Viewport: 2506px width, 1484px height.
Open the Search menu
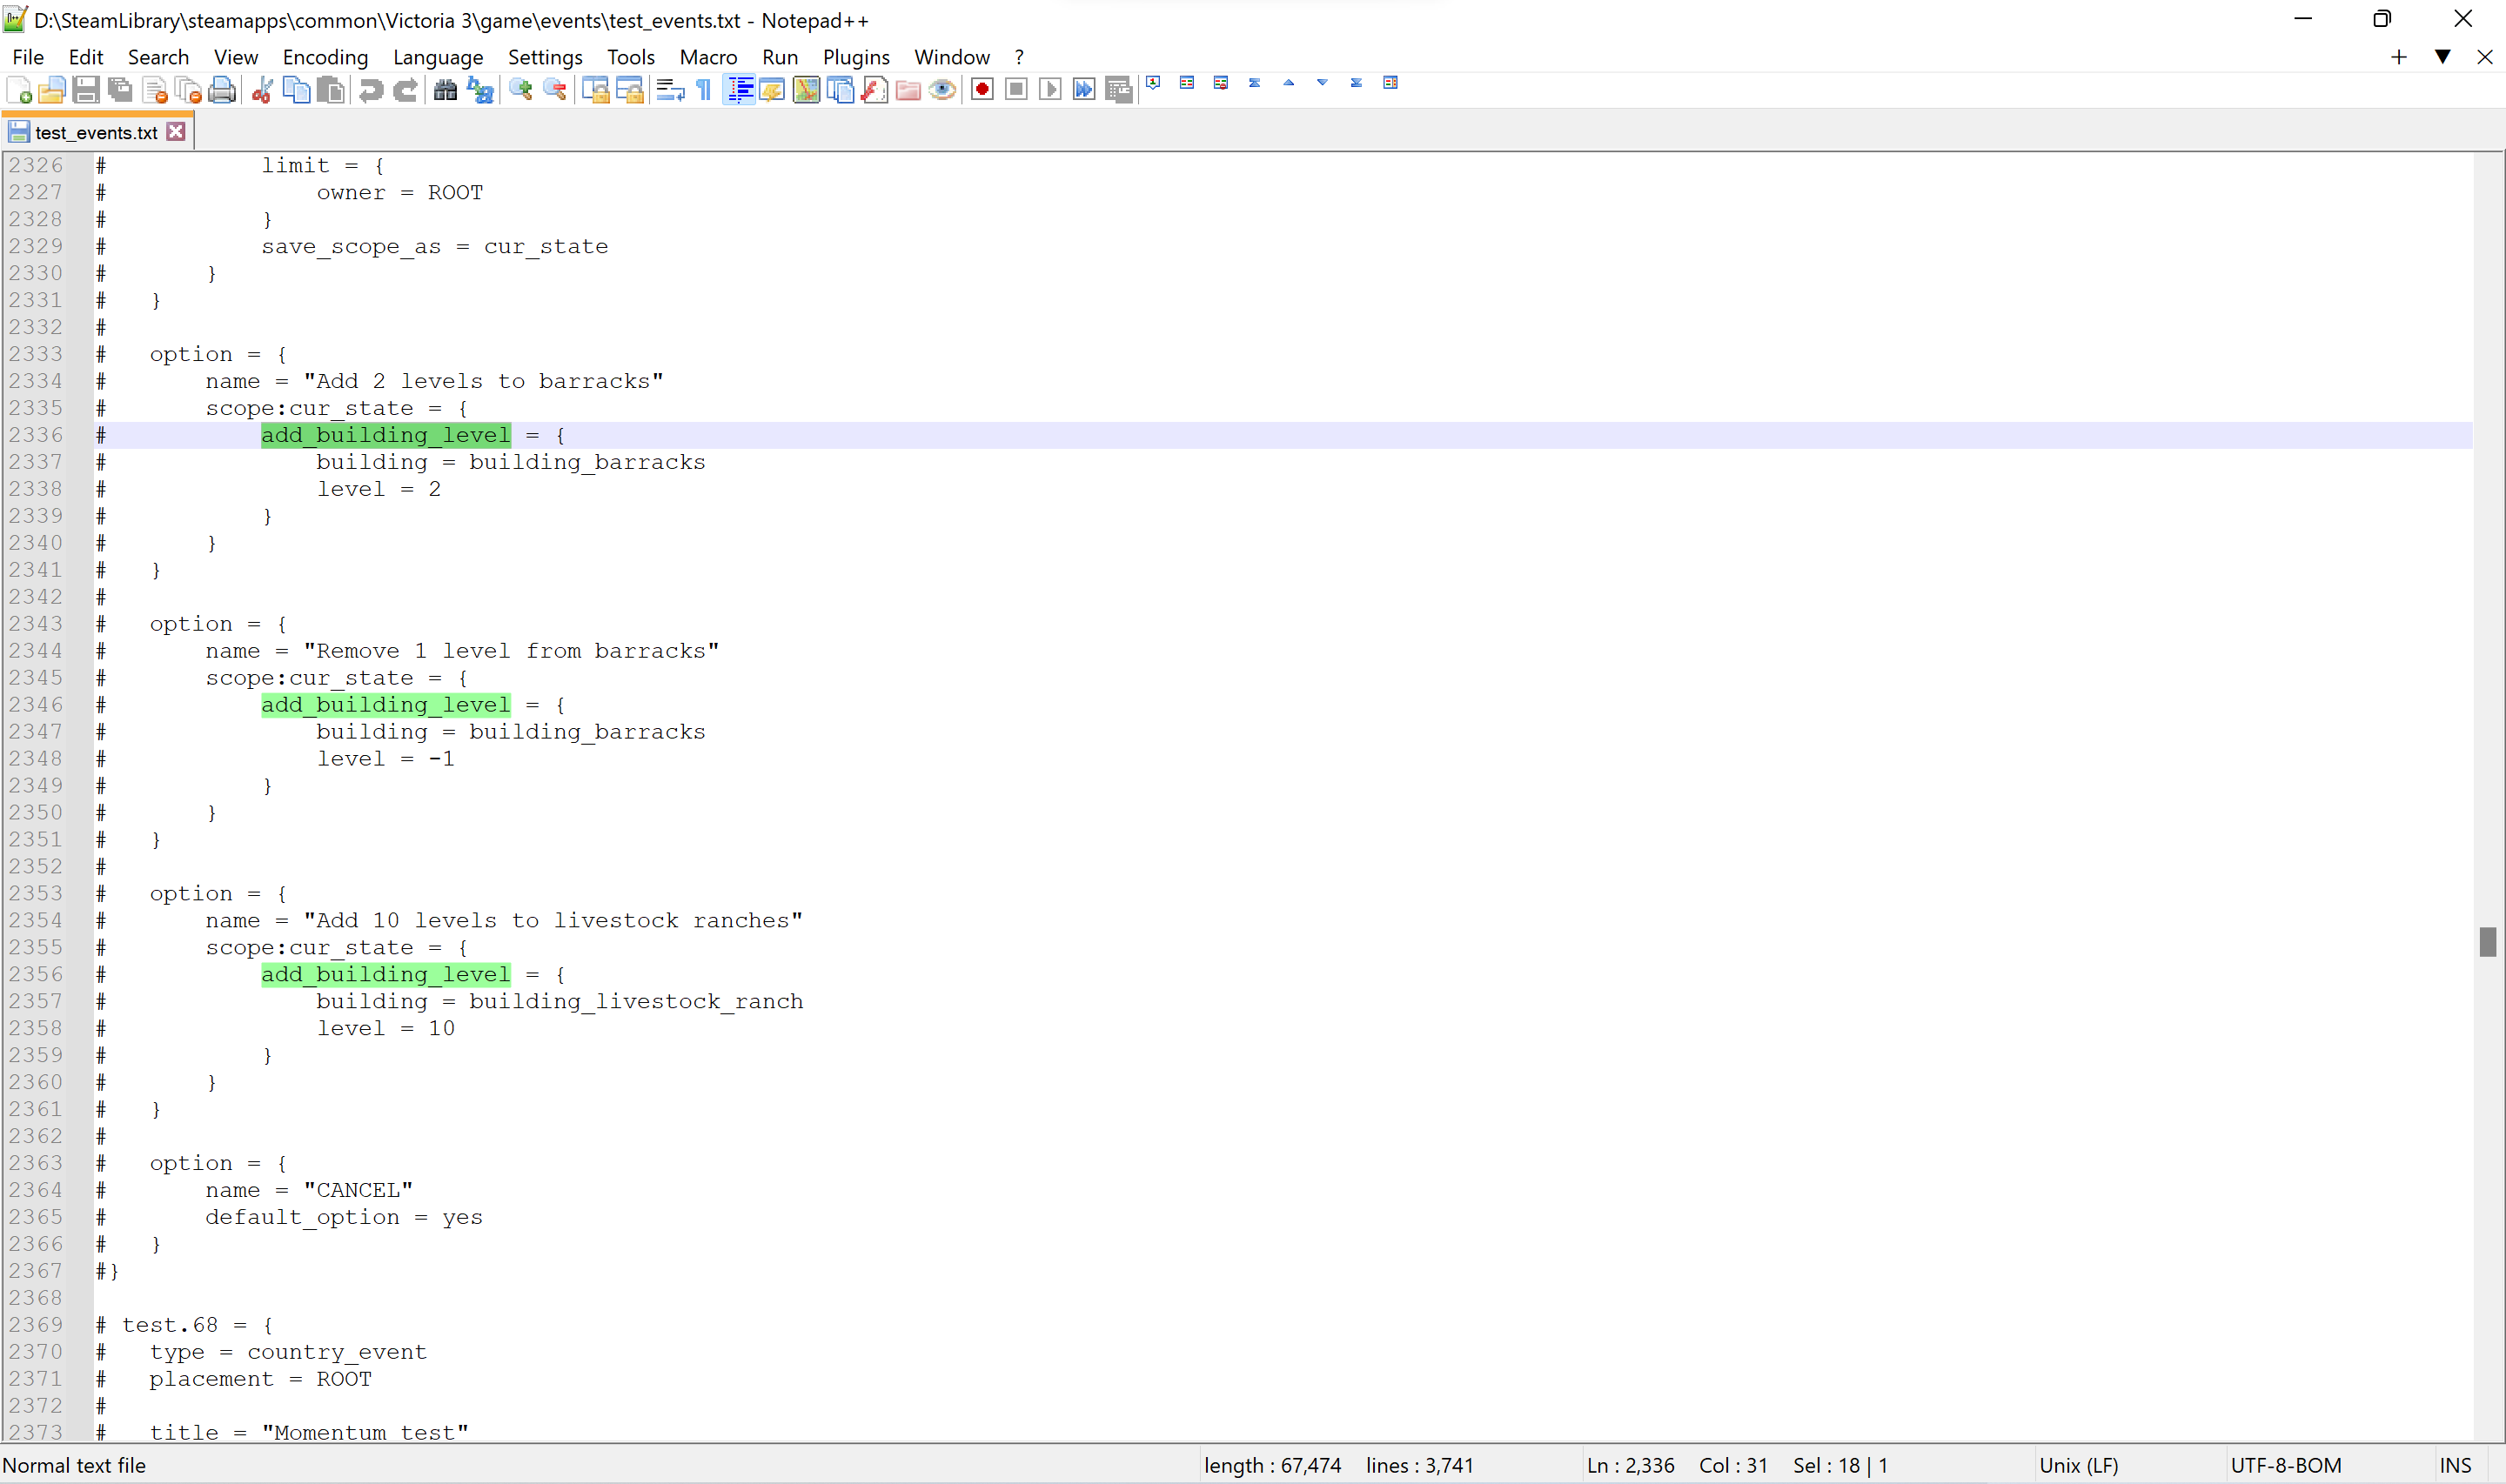tap(158, 57)
